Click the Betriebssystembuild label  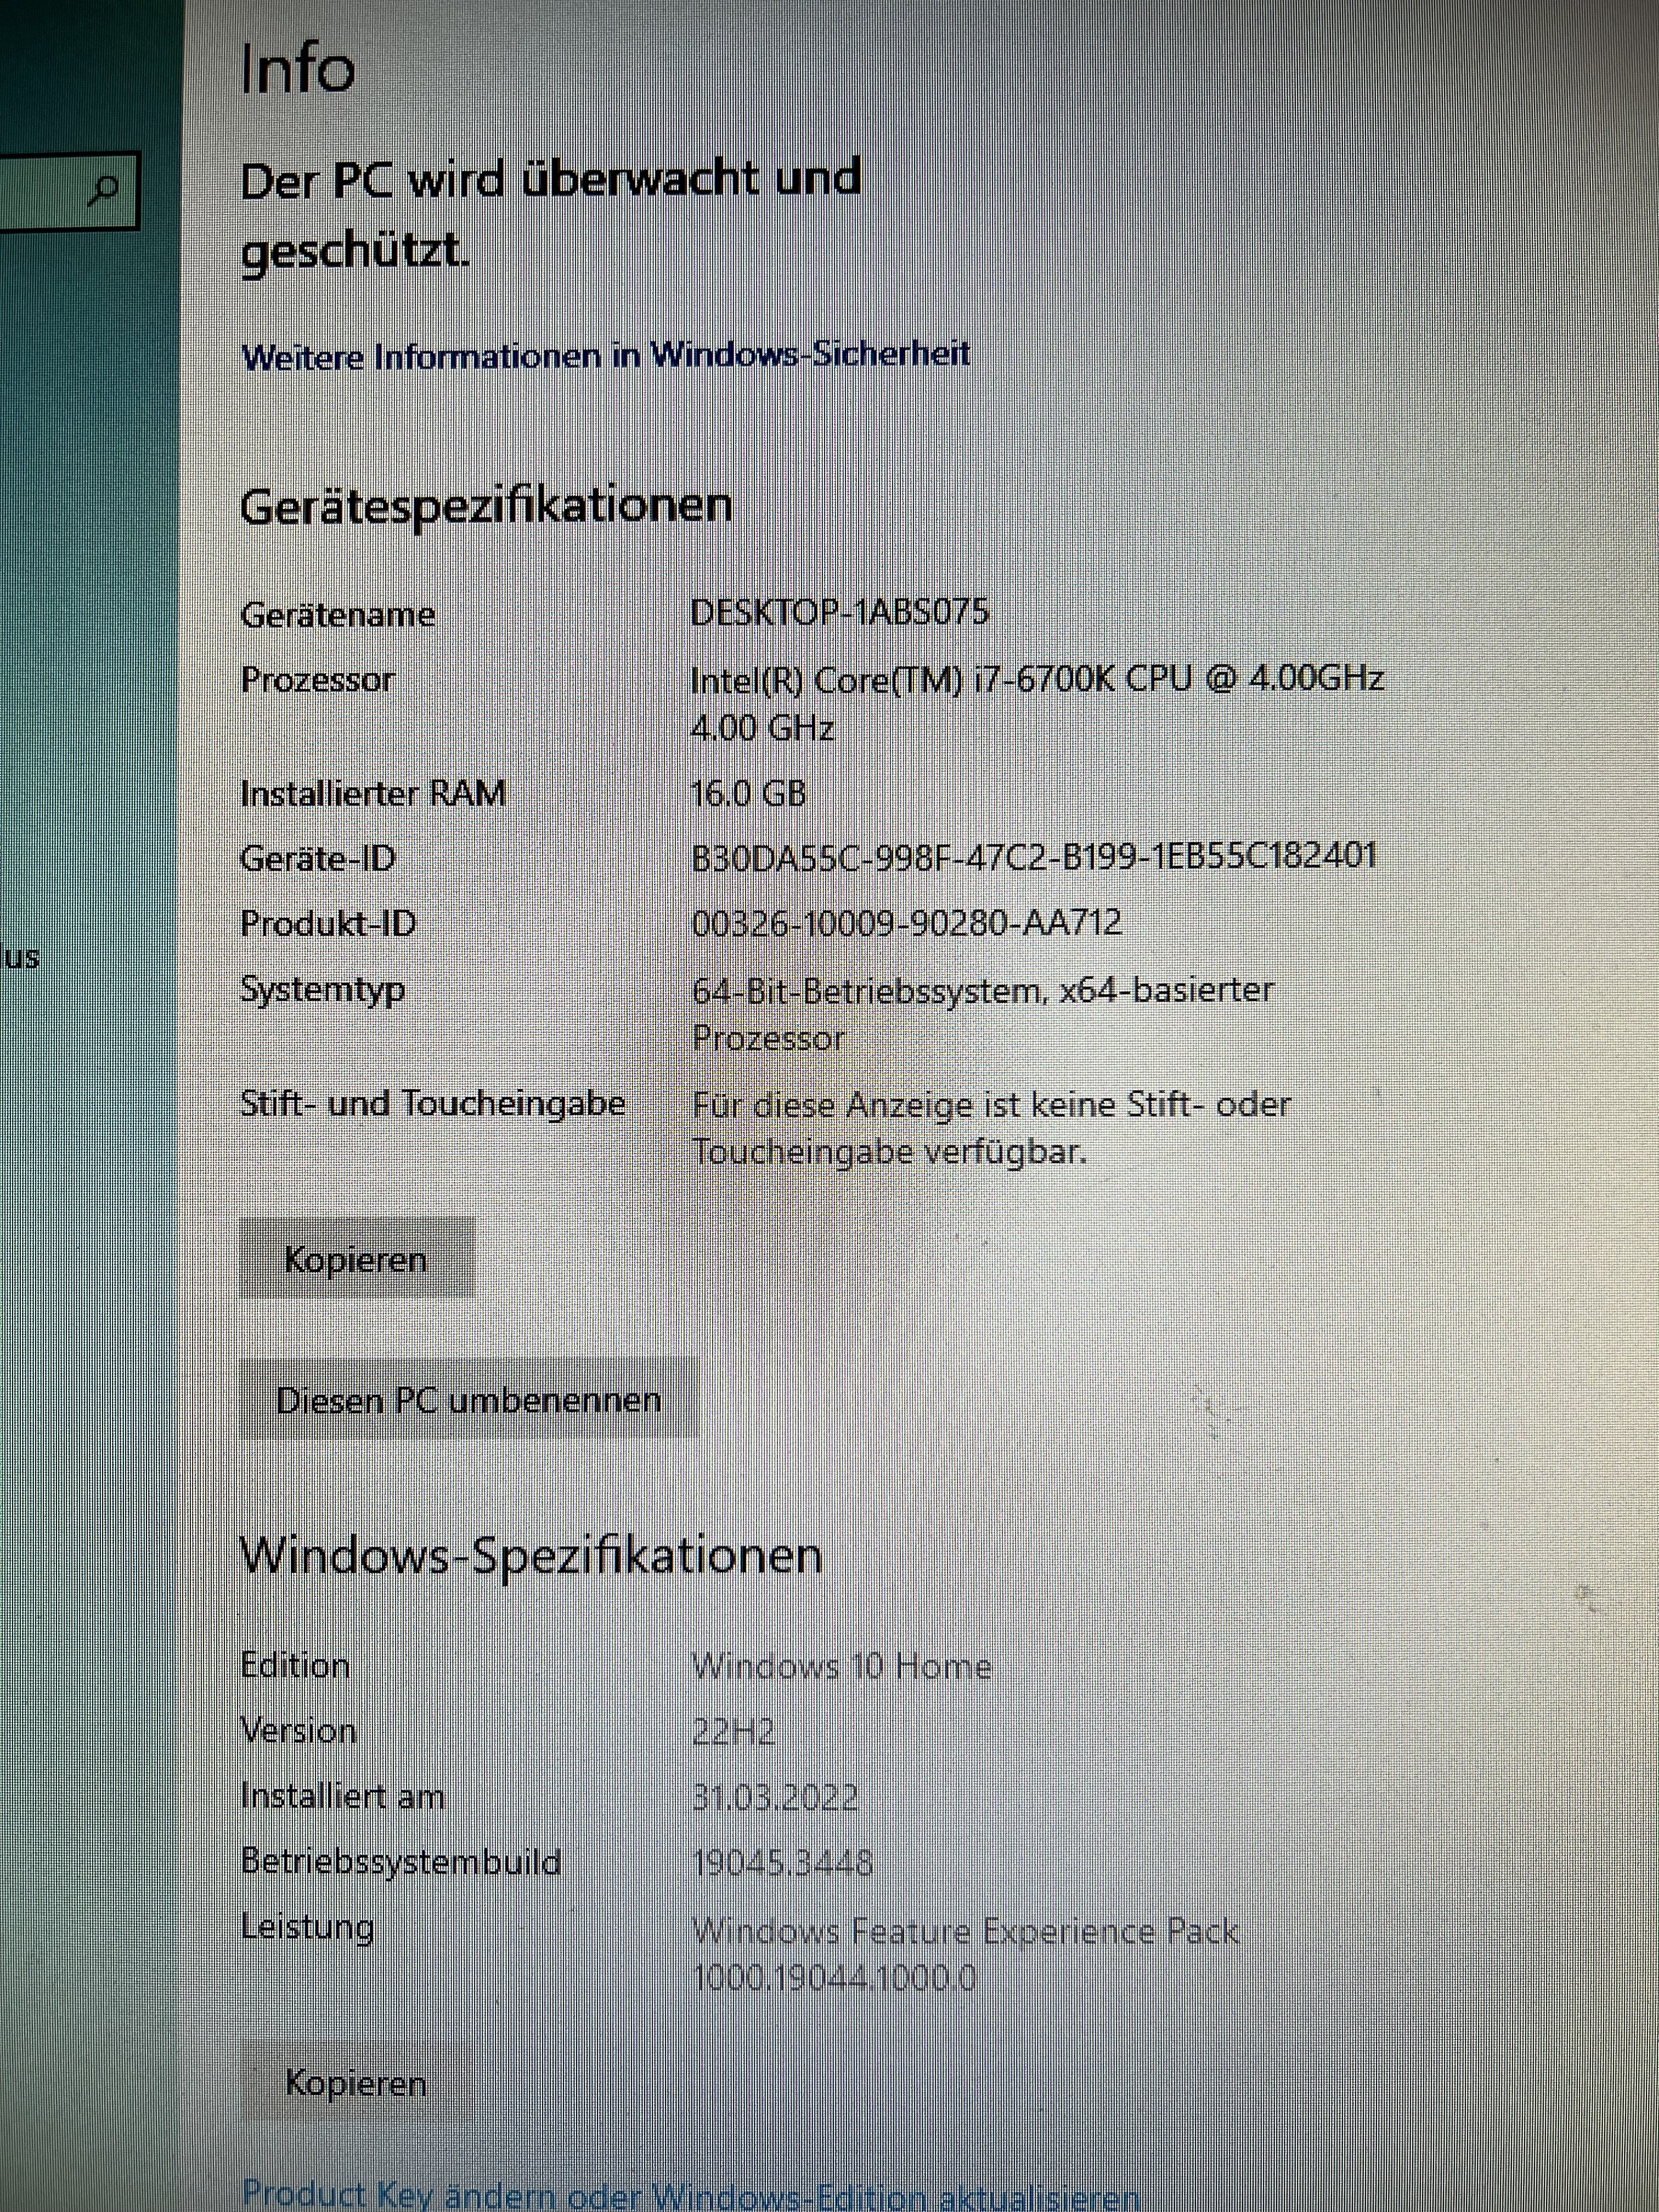(x=401, y=1862)
